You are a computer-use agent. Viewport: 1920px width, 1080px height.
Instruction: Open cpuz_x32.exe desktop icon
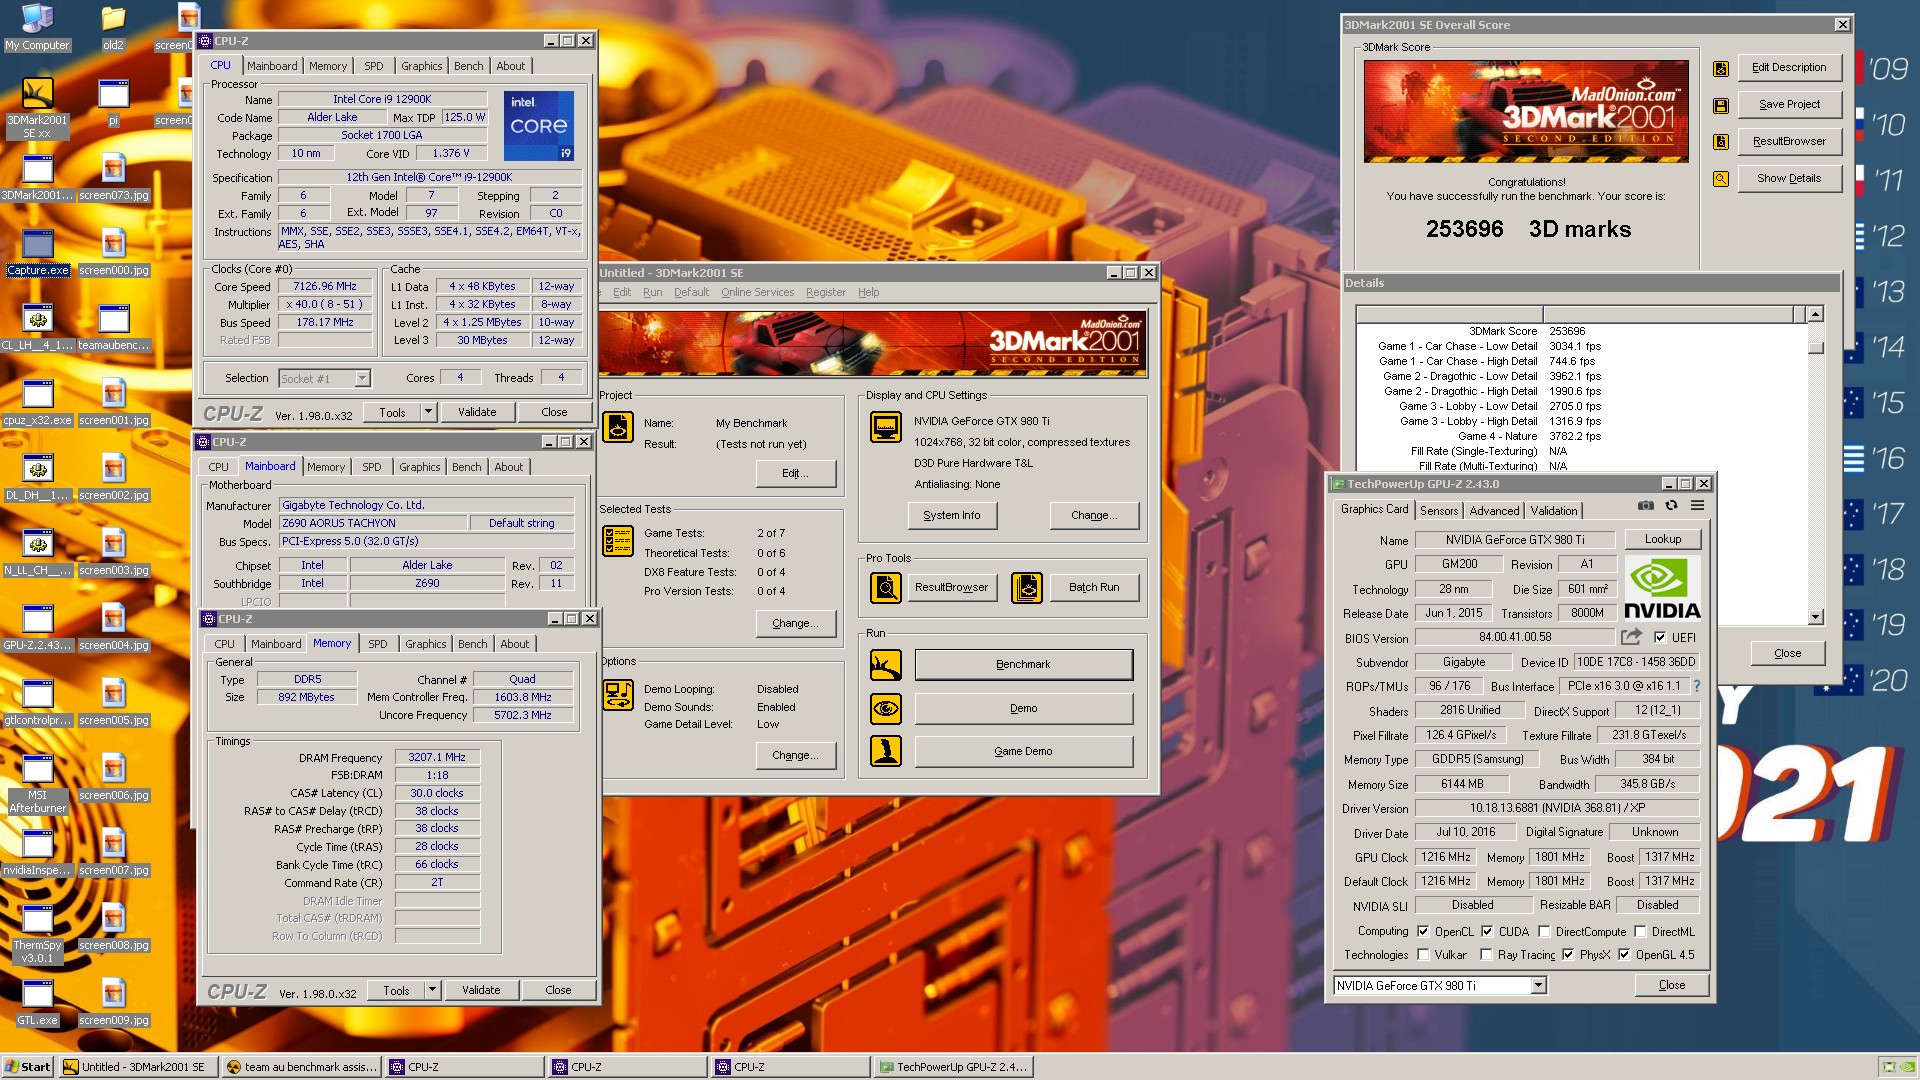pyautogui.click(x=37, y=403)
